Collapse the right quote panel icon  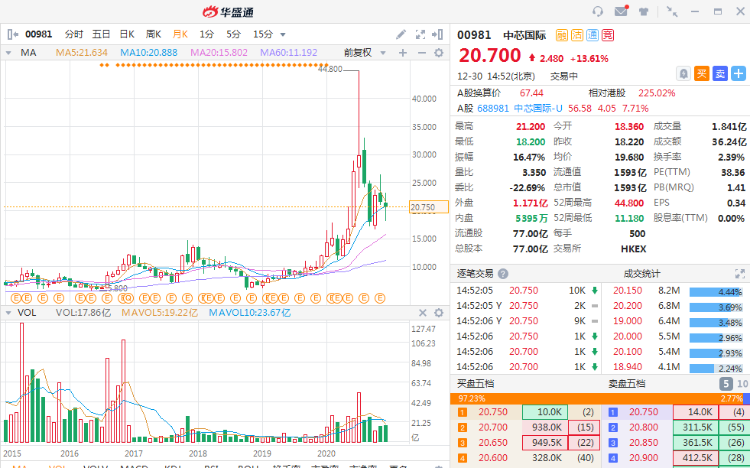[437, 34]
